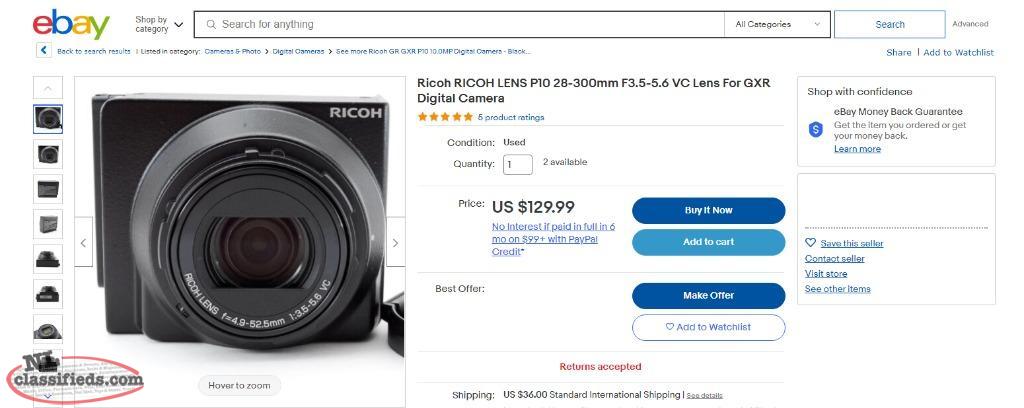Expand the All Categories dropdown
1024x408 pixels.
(777, 24)
